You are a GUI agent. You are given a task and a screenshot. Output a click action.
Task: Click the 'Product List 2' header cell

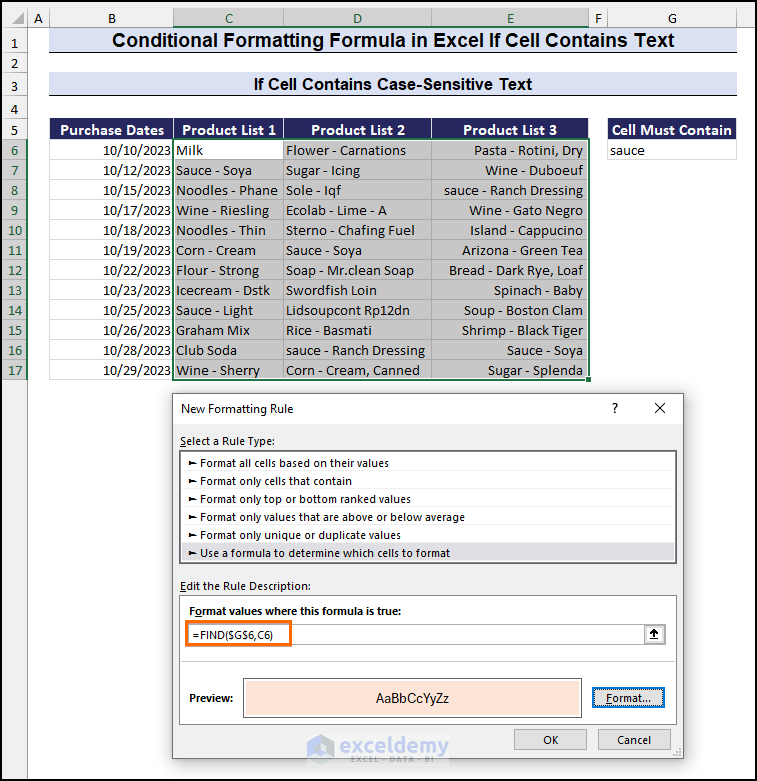point(358,130)
